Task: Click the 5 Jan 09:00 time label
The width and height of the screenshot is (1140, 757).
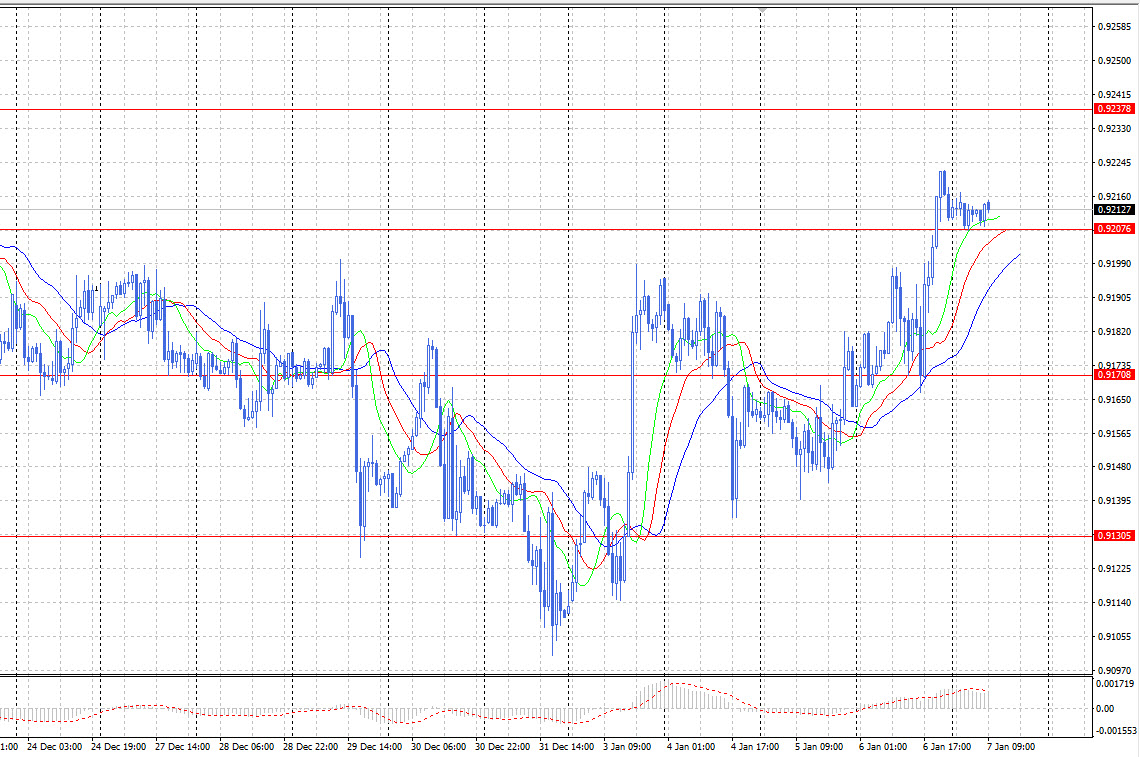Action: 819,747
